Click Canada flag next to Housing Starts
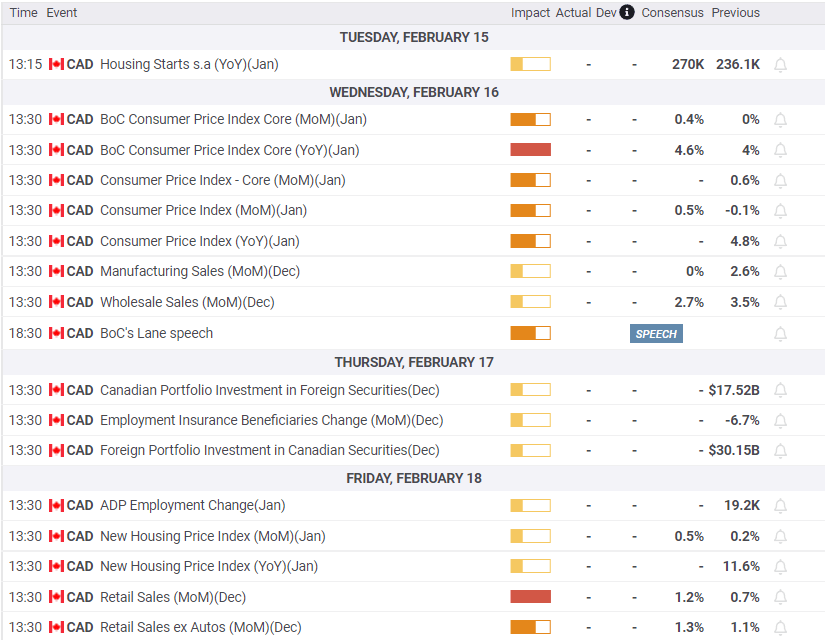 (x=56, y=64)
